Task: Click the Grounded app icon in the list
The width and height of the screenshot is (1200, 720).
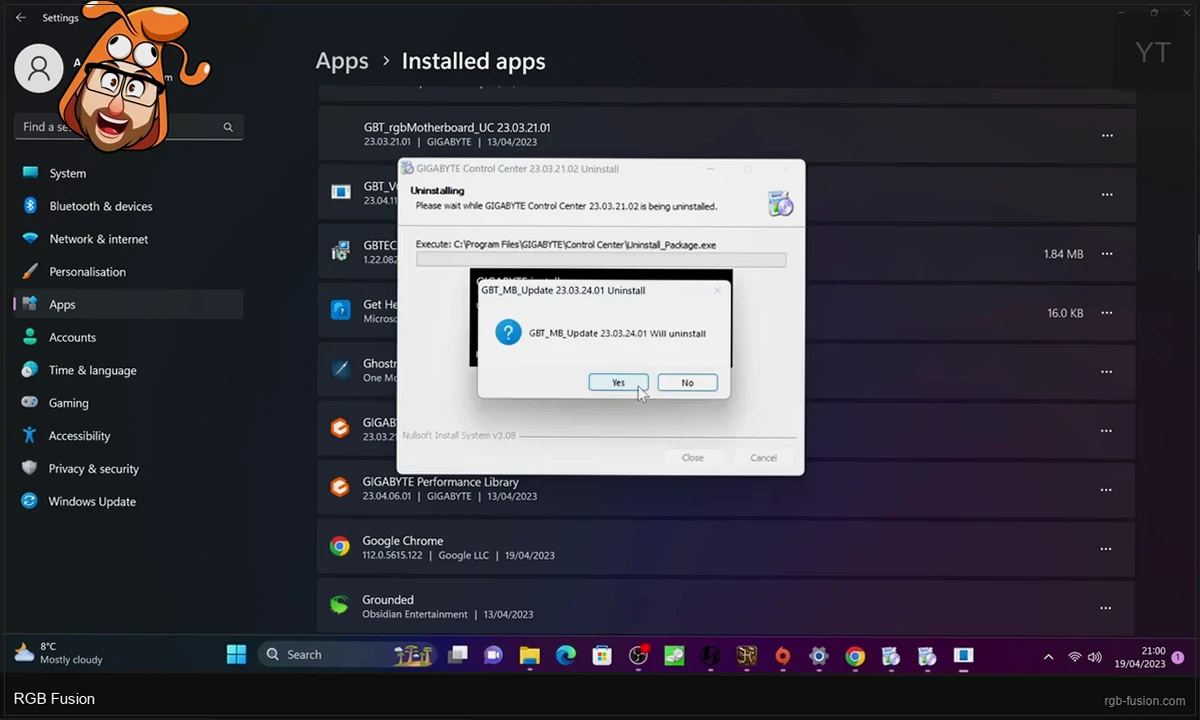Action: pyautogui.click(x=340, y=606)
